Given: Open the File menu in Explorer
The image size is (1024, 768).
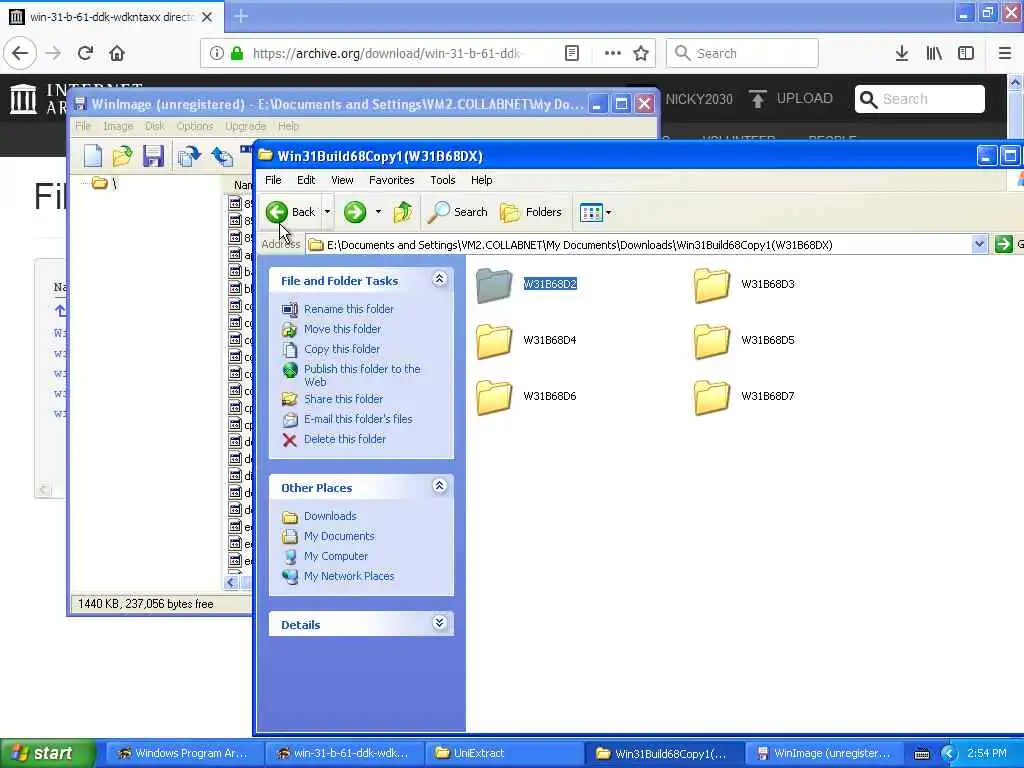Looking at the screenshot, I should pyautogui.click(x=273, y=180).
